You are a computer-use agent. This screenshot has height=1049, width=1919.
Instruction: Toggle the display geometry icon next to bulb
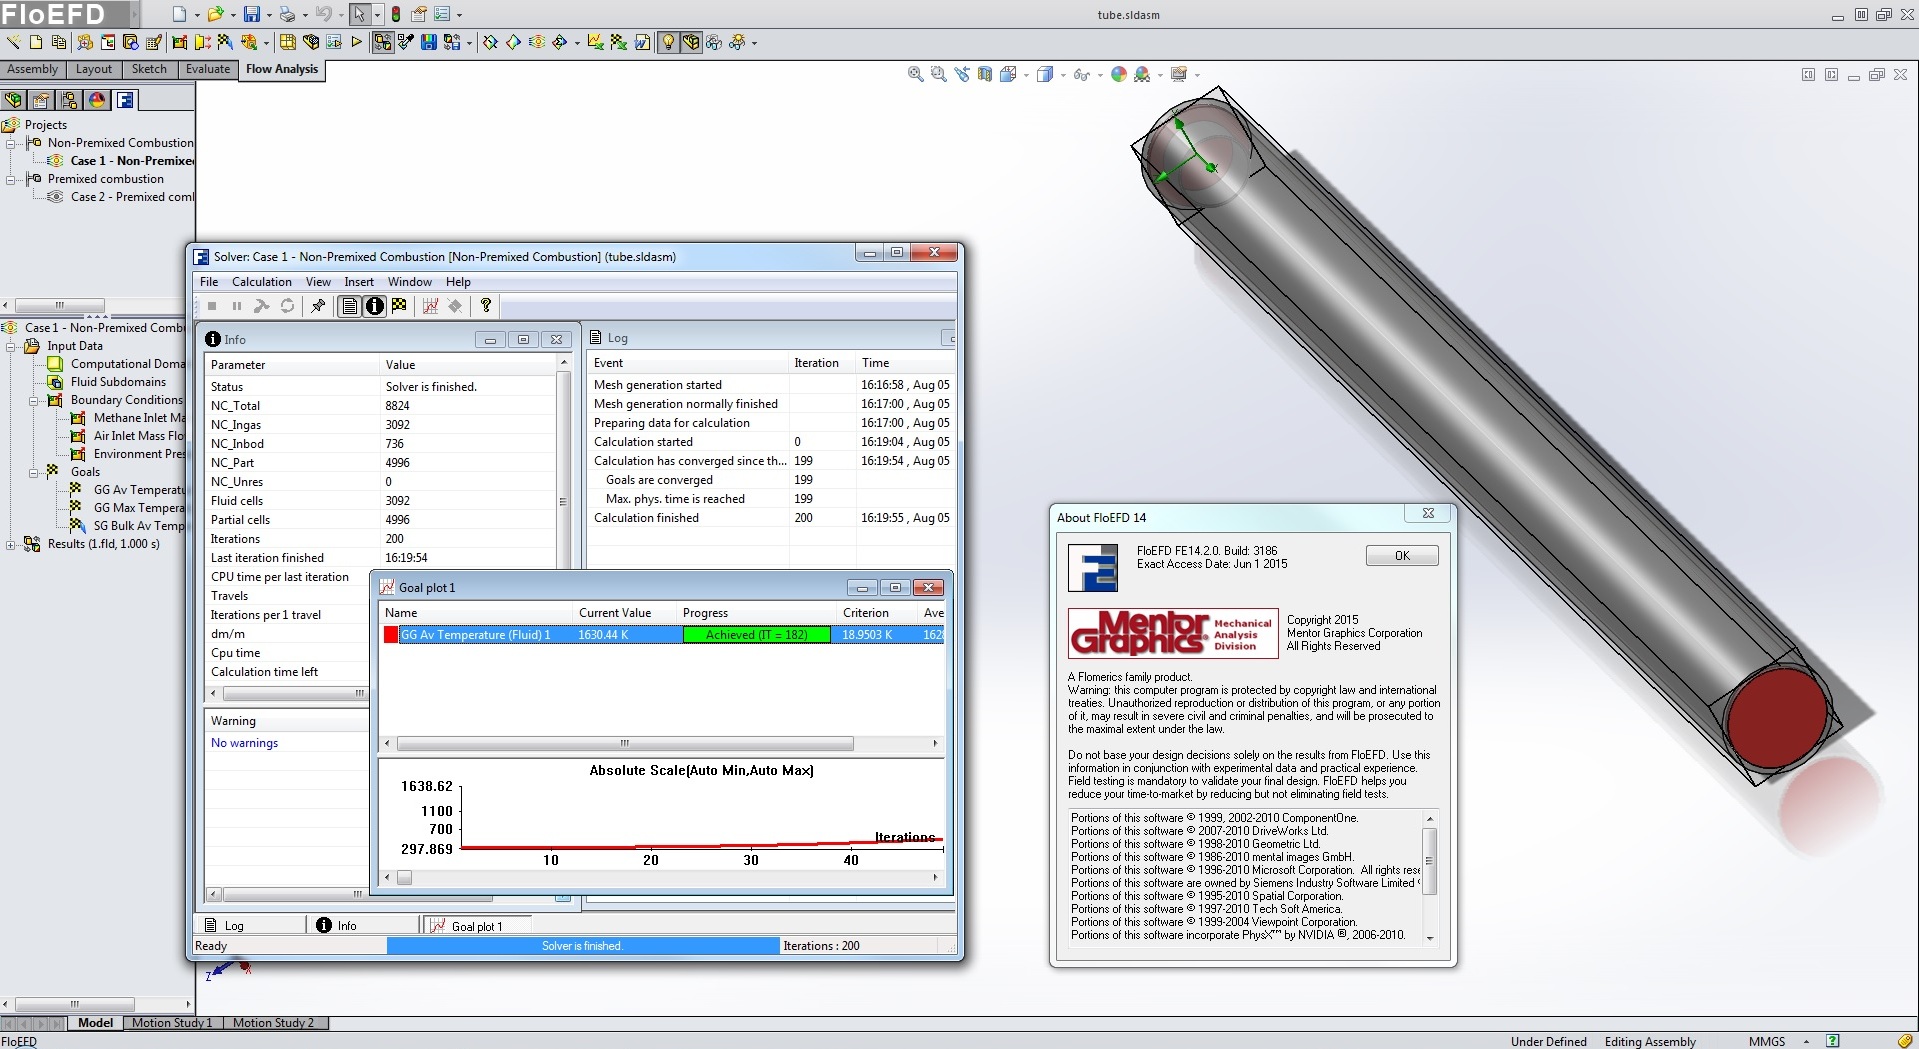tap(691, 42)
